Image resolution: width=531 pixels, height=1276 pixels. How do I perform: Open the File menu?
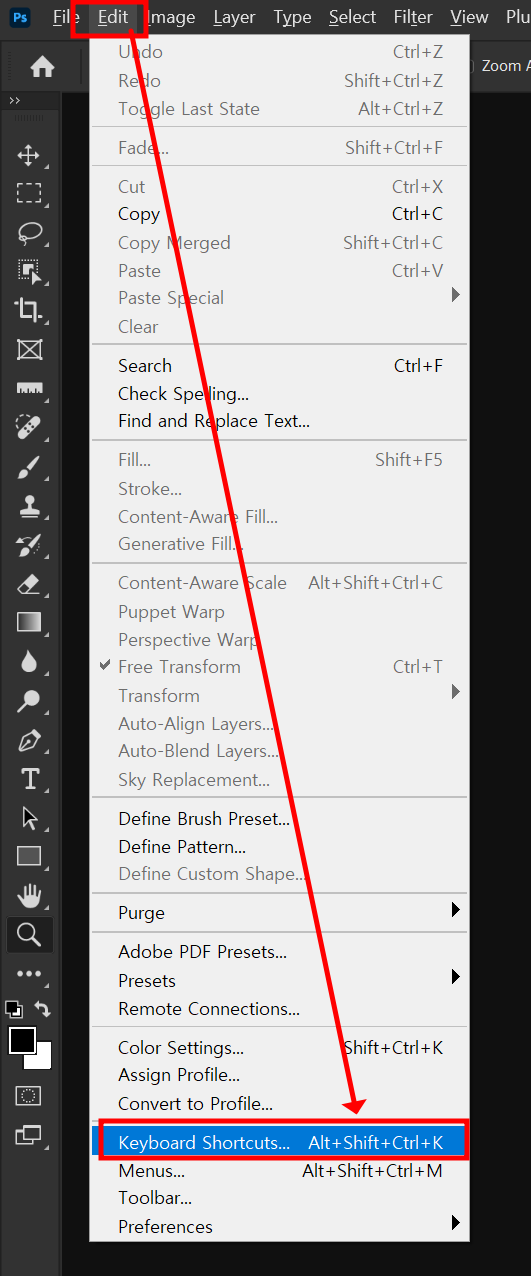[x=66, y=17]
